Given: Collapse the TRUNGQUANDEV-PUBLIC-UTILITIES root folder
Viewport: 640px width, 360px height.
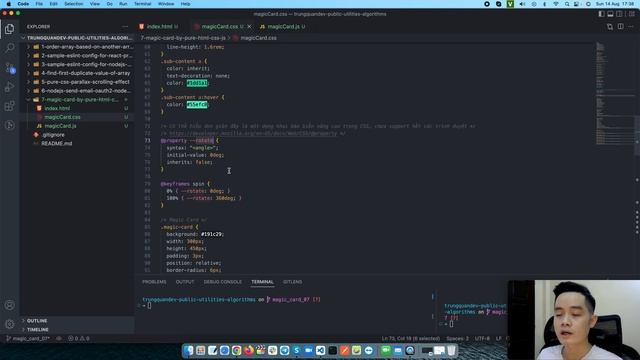Looking at the screenshot, I should tap(78, 38).
